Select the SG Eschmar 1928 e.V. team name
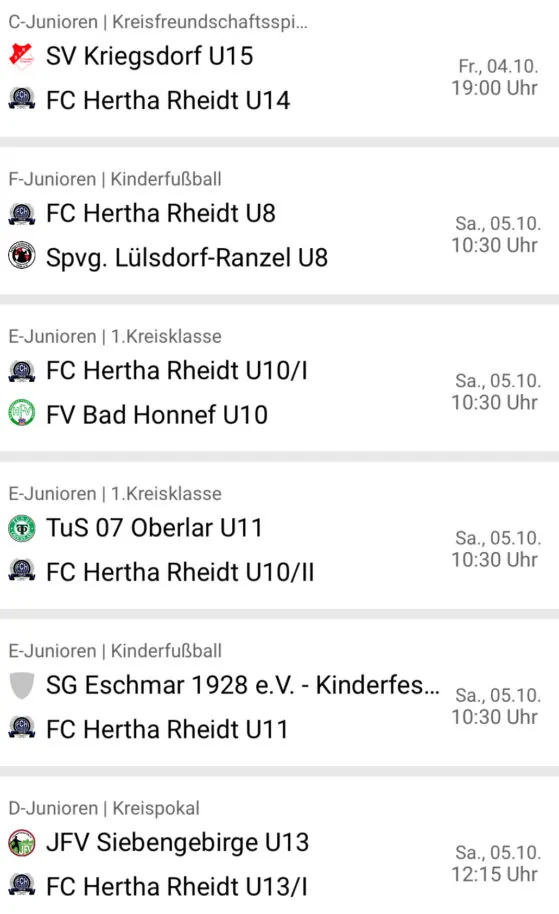The width and height of the screenshot is (559, 914). pyautogui.click(x=242, y=686)
